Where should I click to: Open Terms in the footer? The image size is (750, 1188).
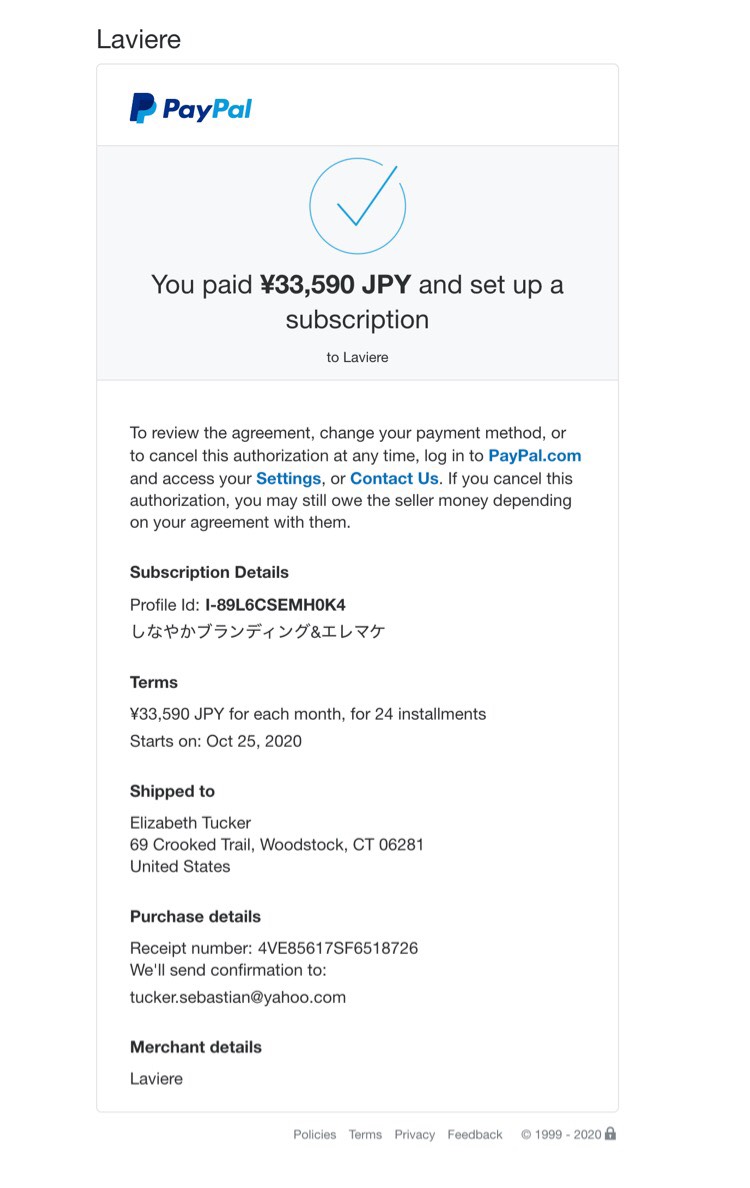click(365, 1134)
